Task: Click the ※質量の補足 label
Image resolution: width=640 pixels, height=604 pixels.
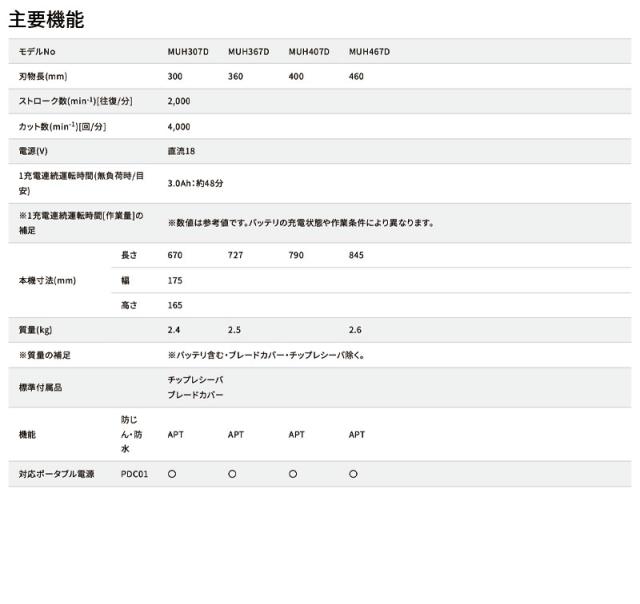Action: (44, 355)
